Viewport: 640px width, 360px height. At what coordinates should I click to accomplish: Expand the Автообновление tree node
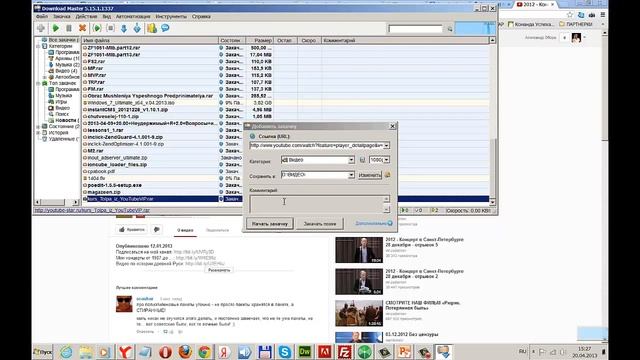click(x=44, y=77)
